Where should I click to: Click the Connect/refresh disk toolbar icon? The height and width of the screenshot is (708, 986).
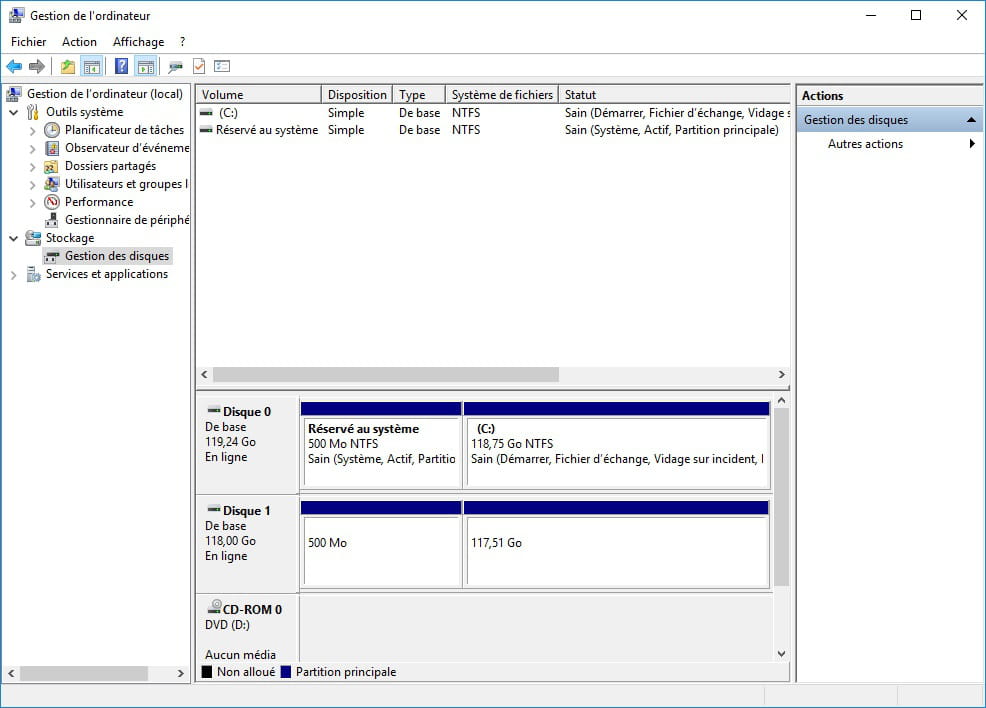pyautogui.click(x=175, y=66)
